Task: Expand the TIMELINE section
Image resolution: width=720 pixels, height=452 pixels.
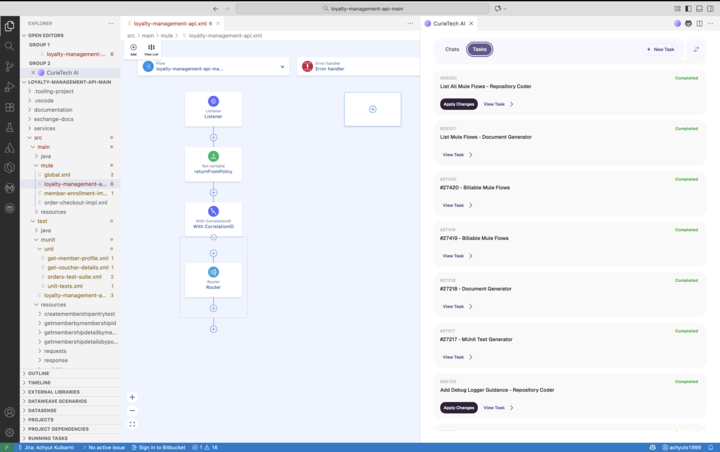Action: pos(71,383)
